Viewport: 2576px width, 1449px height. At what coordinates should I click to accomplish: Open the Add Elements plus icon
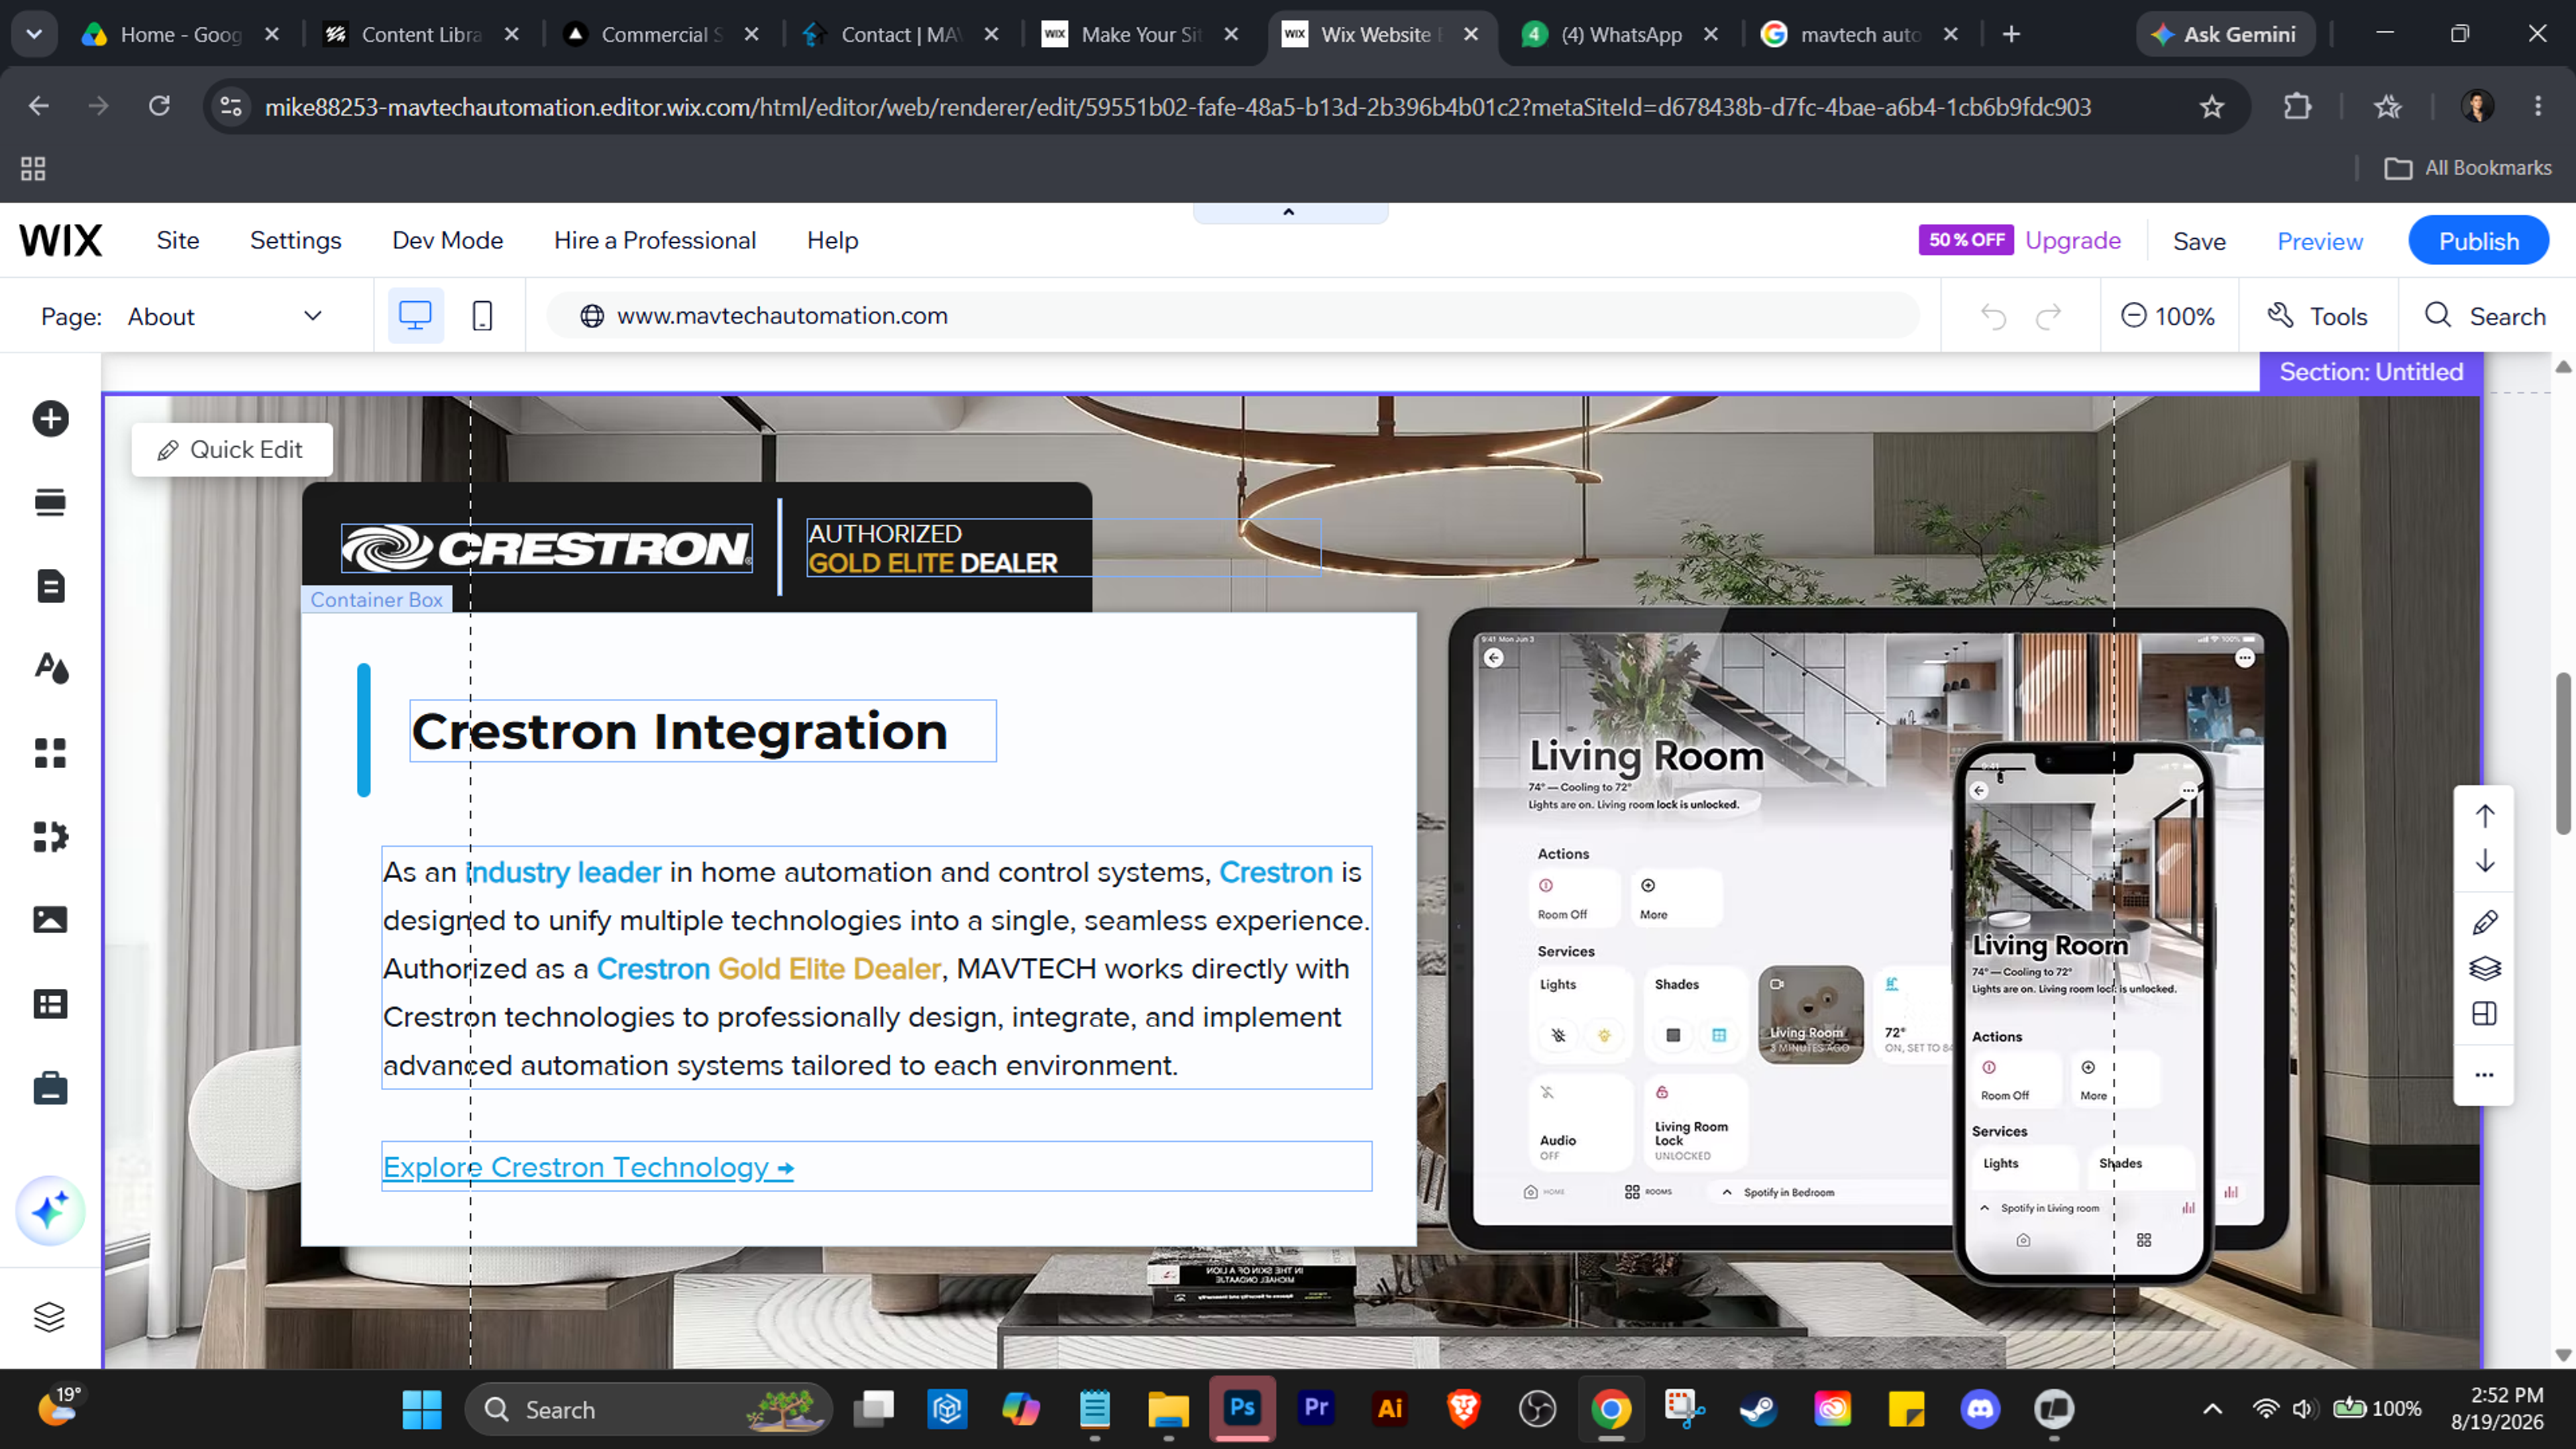(x=50, y=418)
